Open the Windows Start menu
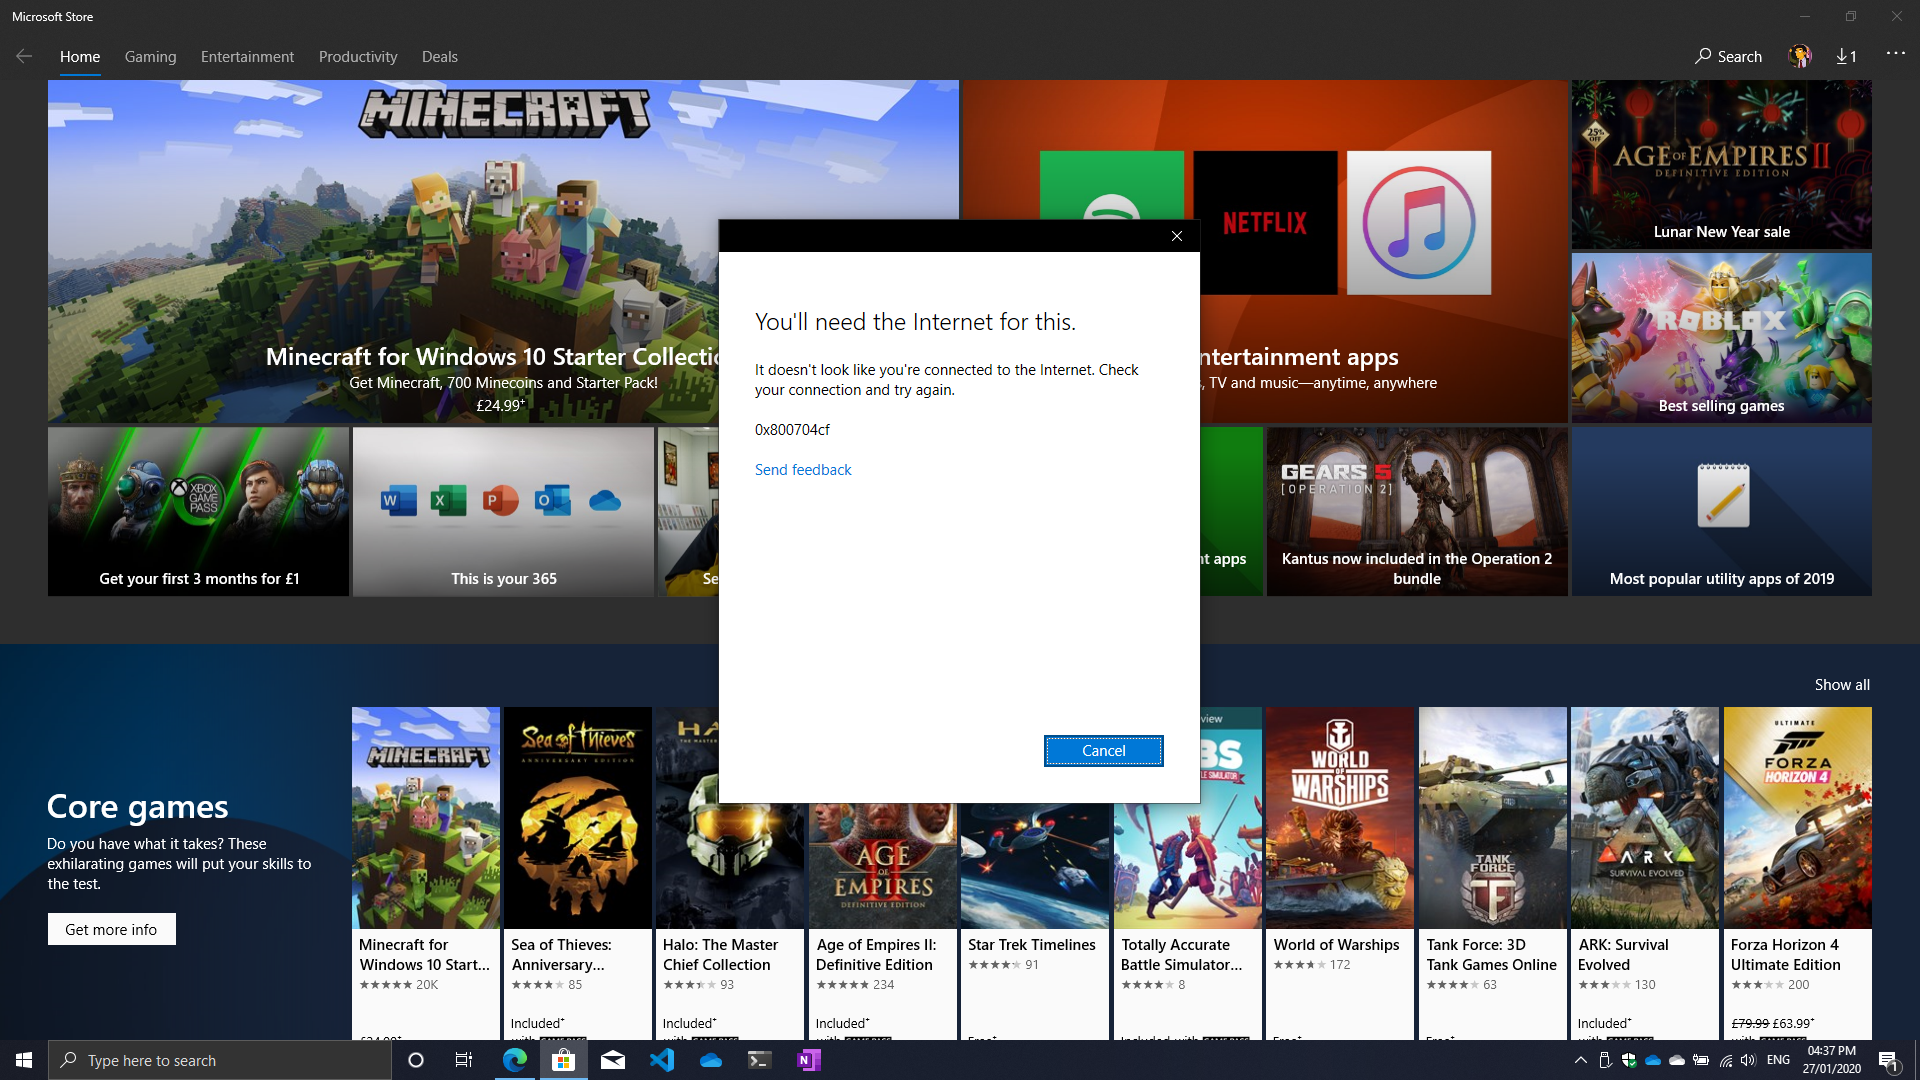The image size is (1920, 1080). (x=24, y=1060)
